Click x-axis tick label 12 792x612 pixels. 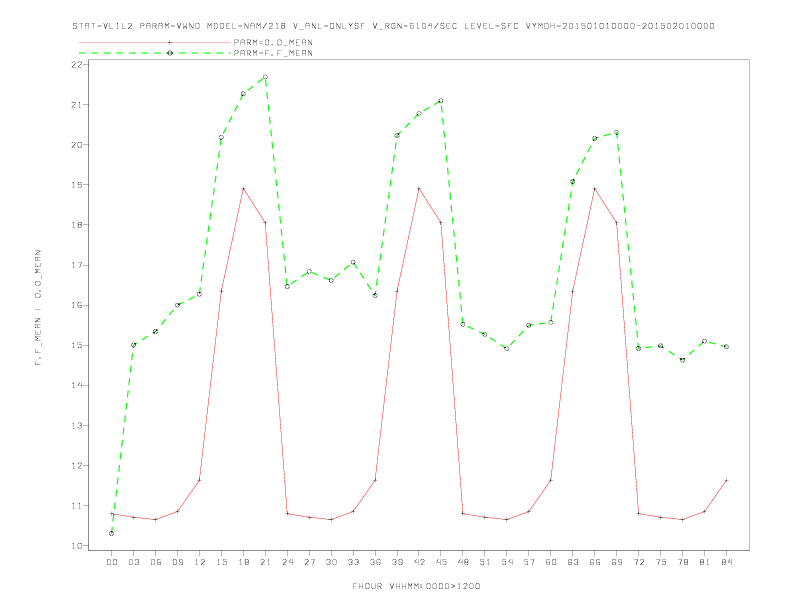[x=200, y=562]
